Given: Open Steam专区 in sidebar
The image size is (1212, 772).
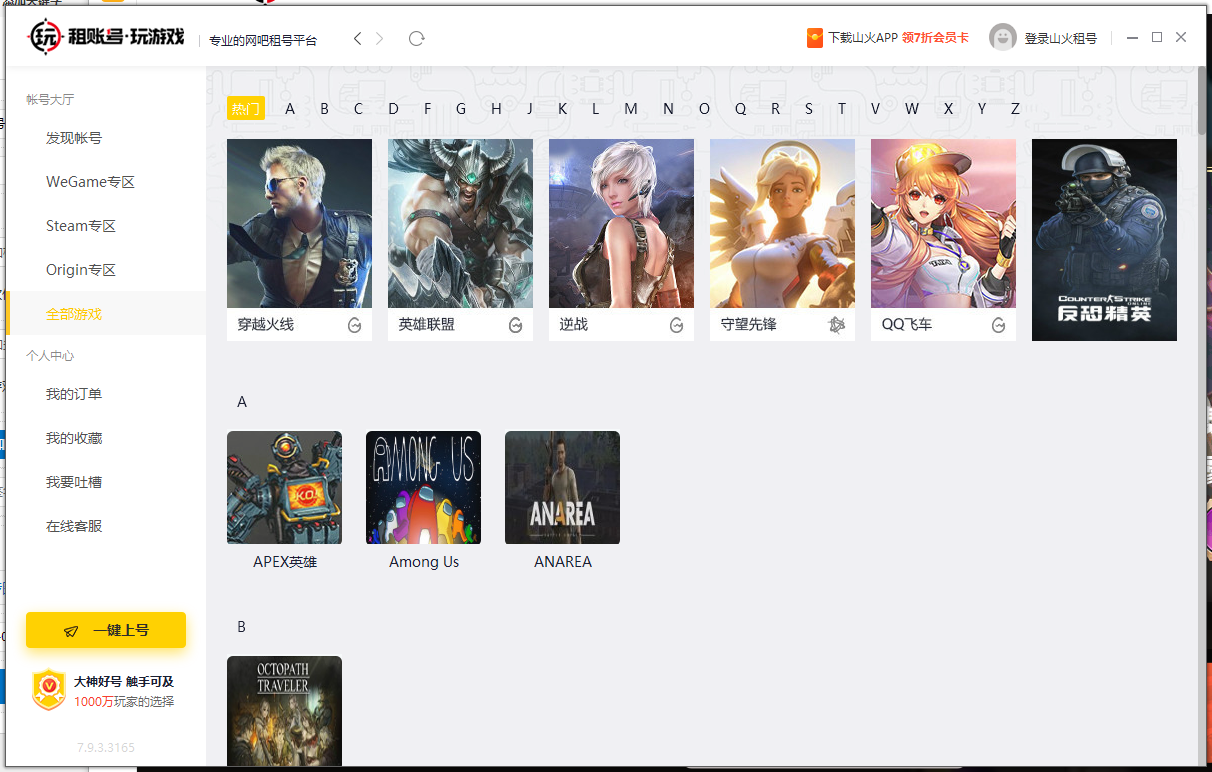Looking at the screenshot, I should [x=81, y=226].
